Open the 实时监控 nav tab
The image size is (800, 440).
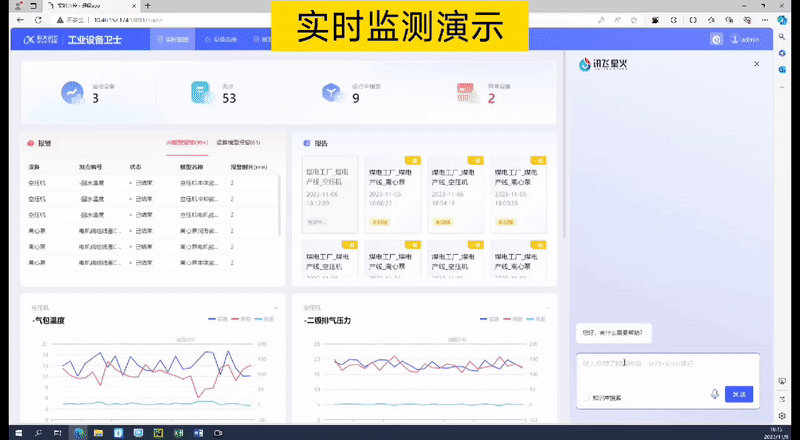coord(172,39)
